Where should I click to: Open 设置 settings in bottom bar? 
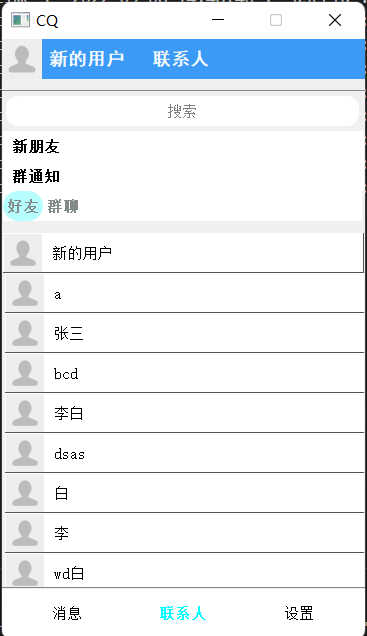[299, 613]
